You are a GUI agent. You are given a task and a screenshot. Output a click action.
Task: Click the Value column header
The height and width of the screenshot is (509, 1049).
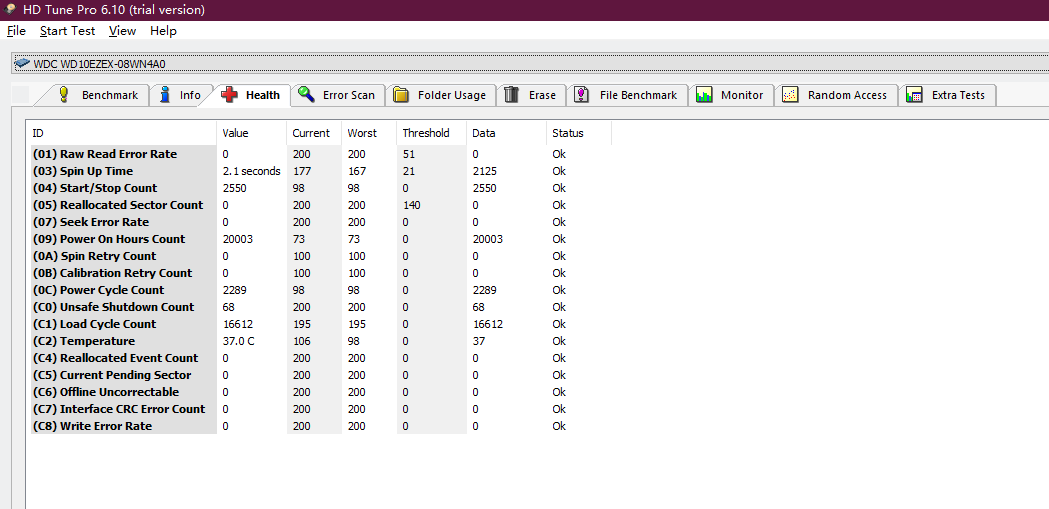[x=252, y=133]
